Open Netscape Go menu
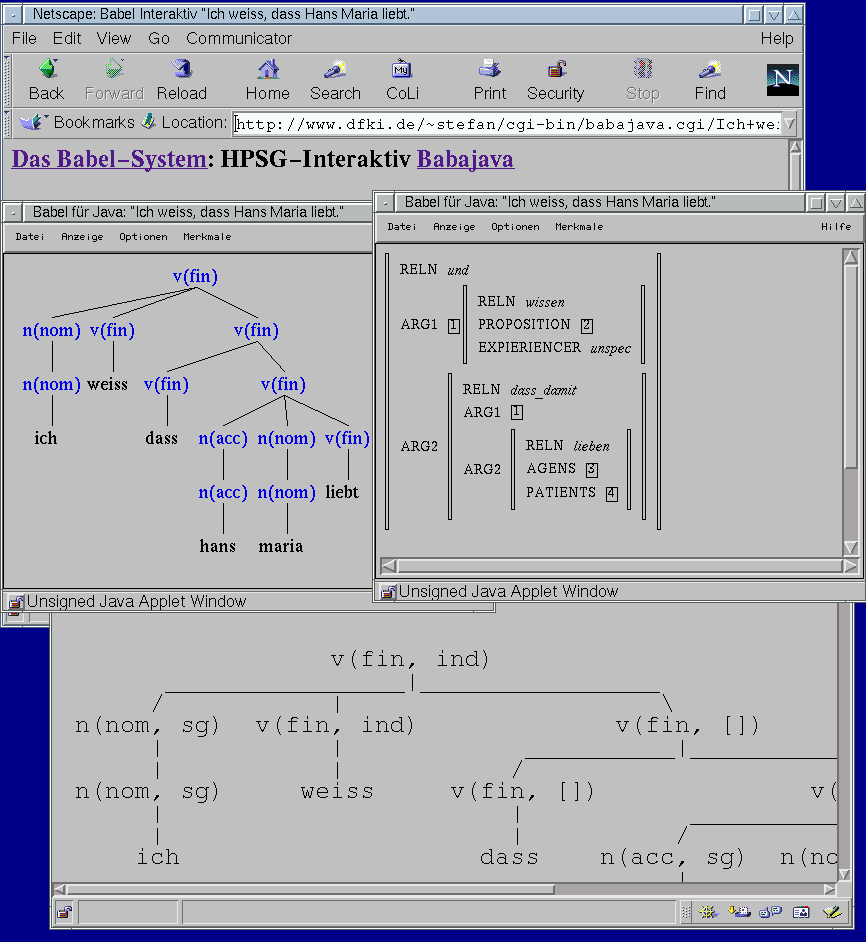Image resolution: width=866 pixels, height=942 pixels. (x=159, y=38)
